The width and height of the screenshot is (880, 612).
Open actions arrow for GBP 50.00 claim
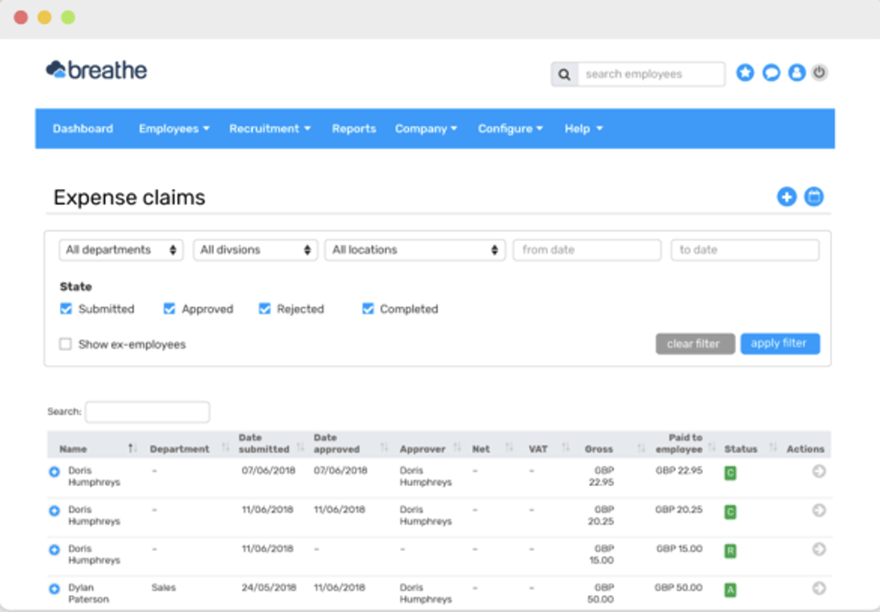click(x=819, y=588)
